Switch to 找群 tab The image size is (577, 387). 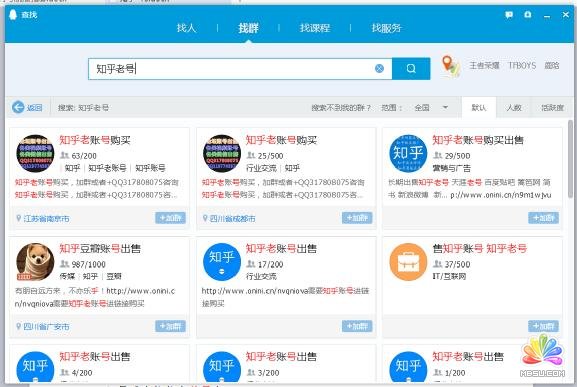tap(248, 28)
